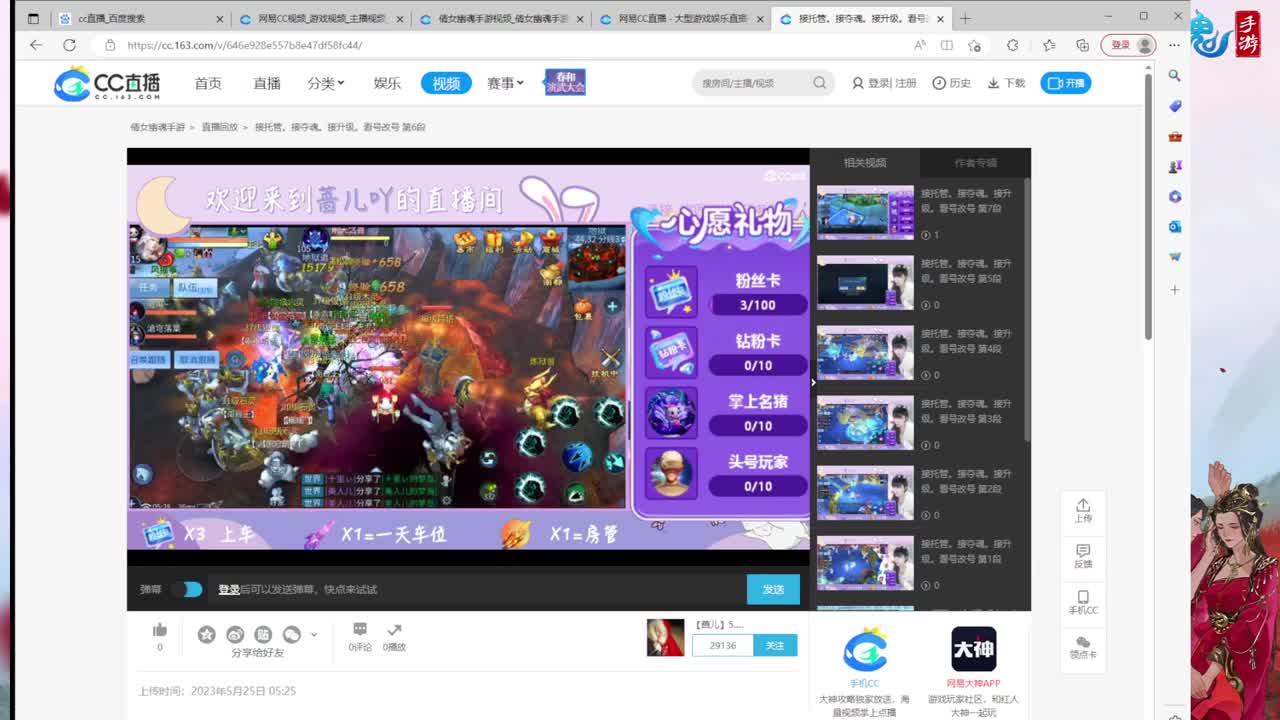This screenshot has width=1280, height=720.
Task: Click the 注册 link in header
Action: pyautogui.click(x=906, y=83)
